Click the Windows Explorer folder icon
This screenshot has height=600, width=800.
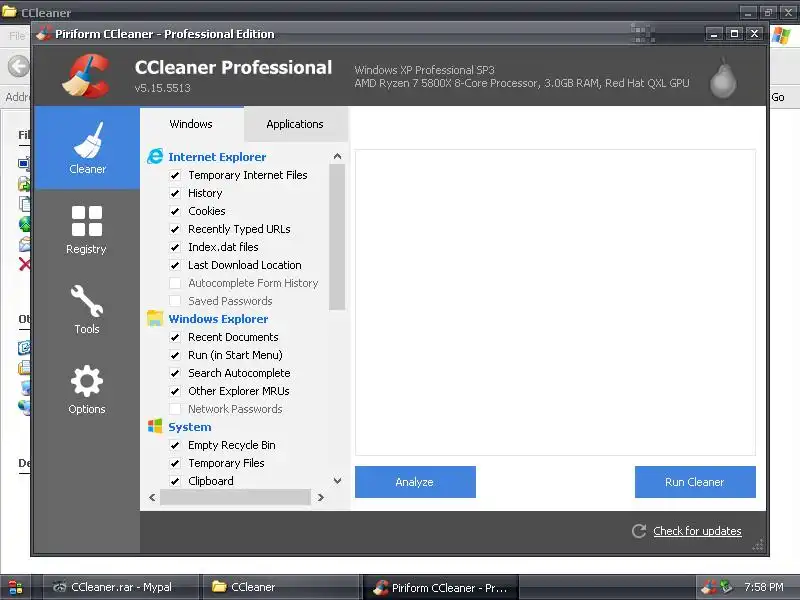click(155, 318)
